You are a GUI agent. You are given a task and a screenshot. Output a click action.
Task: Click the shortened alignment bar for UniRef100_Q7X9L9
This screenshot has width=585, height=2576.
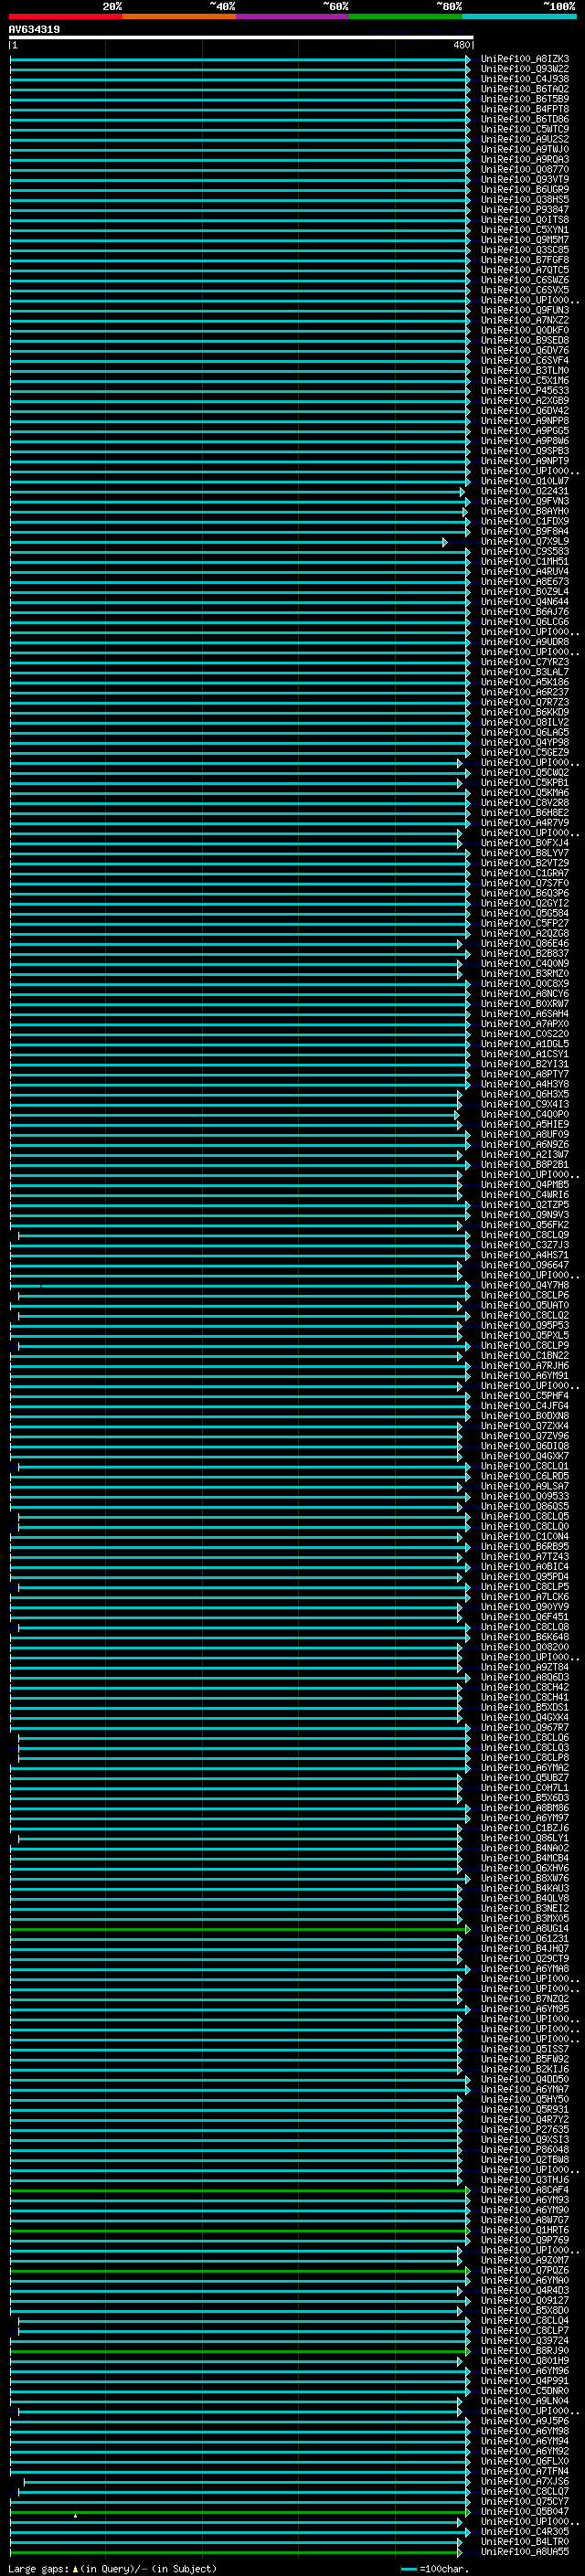228,542
